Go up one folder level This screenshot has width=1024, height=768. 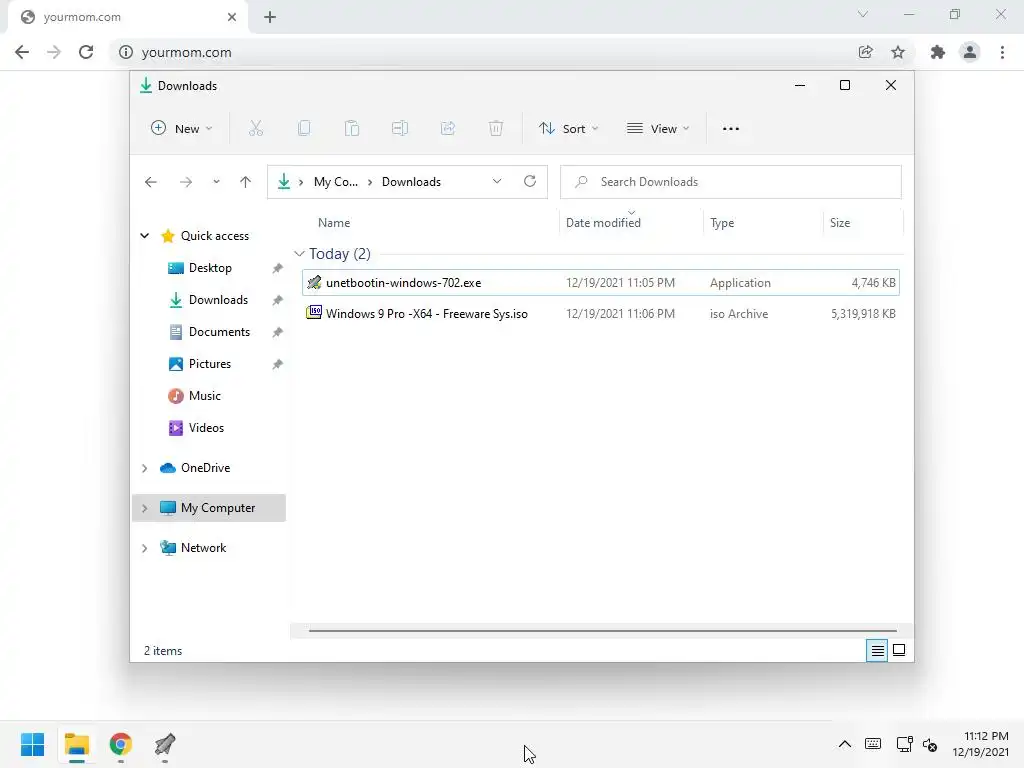pos(246,182)
